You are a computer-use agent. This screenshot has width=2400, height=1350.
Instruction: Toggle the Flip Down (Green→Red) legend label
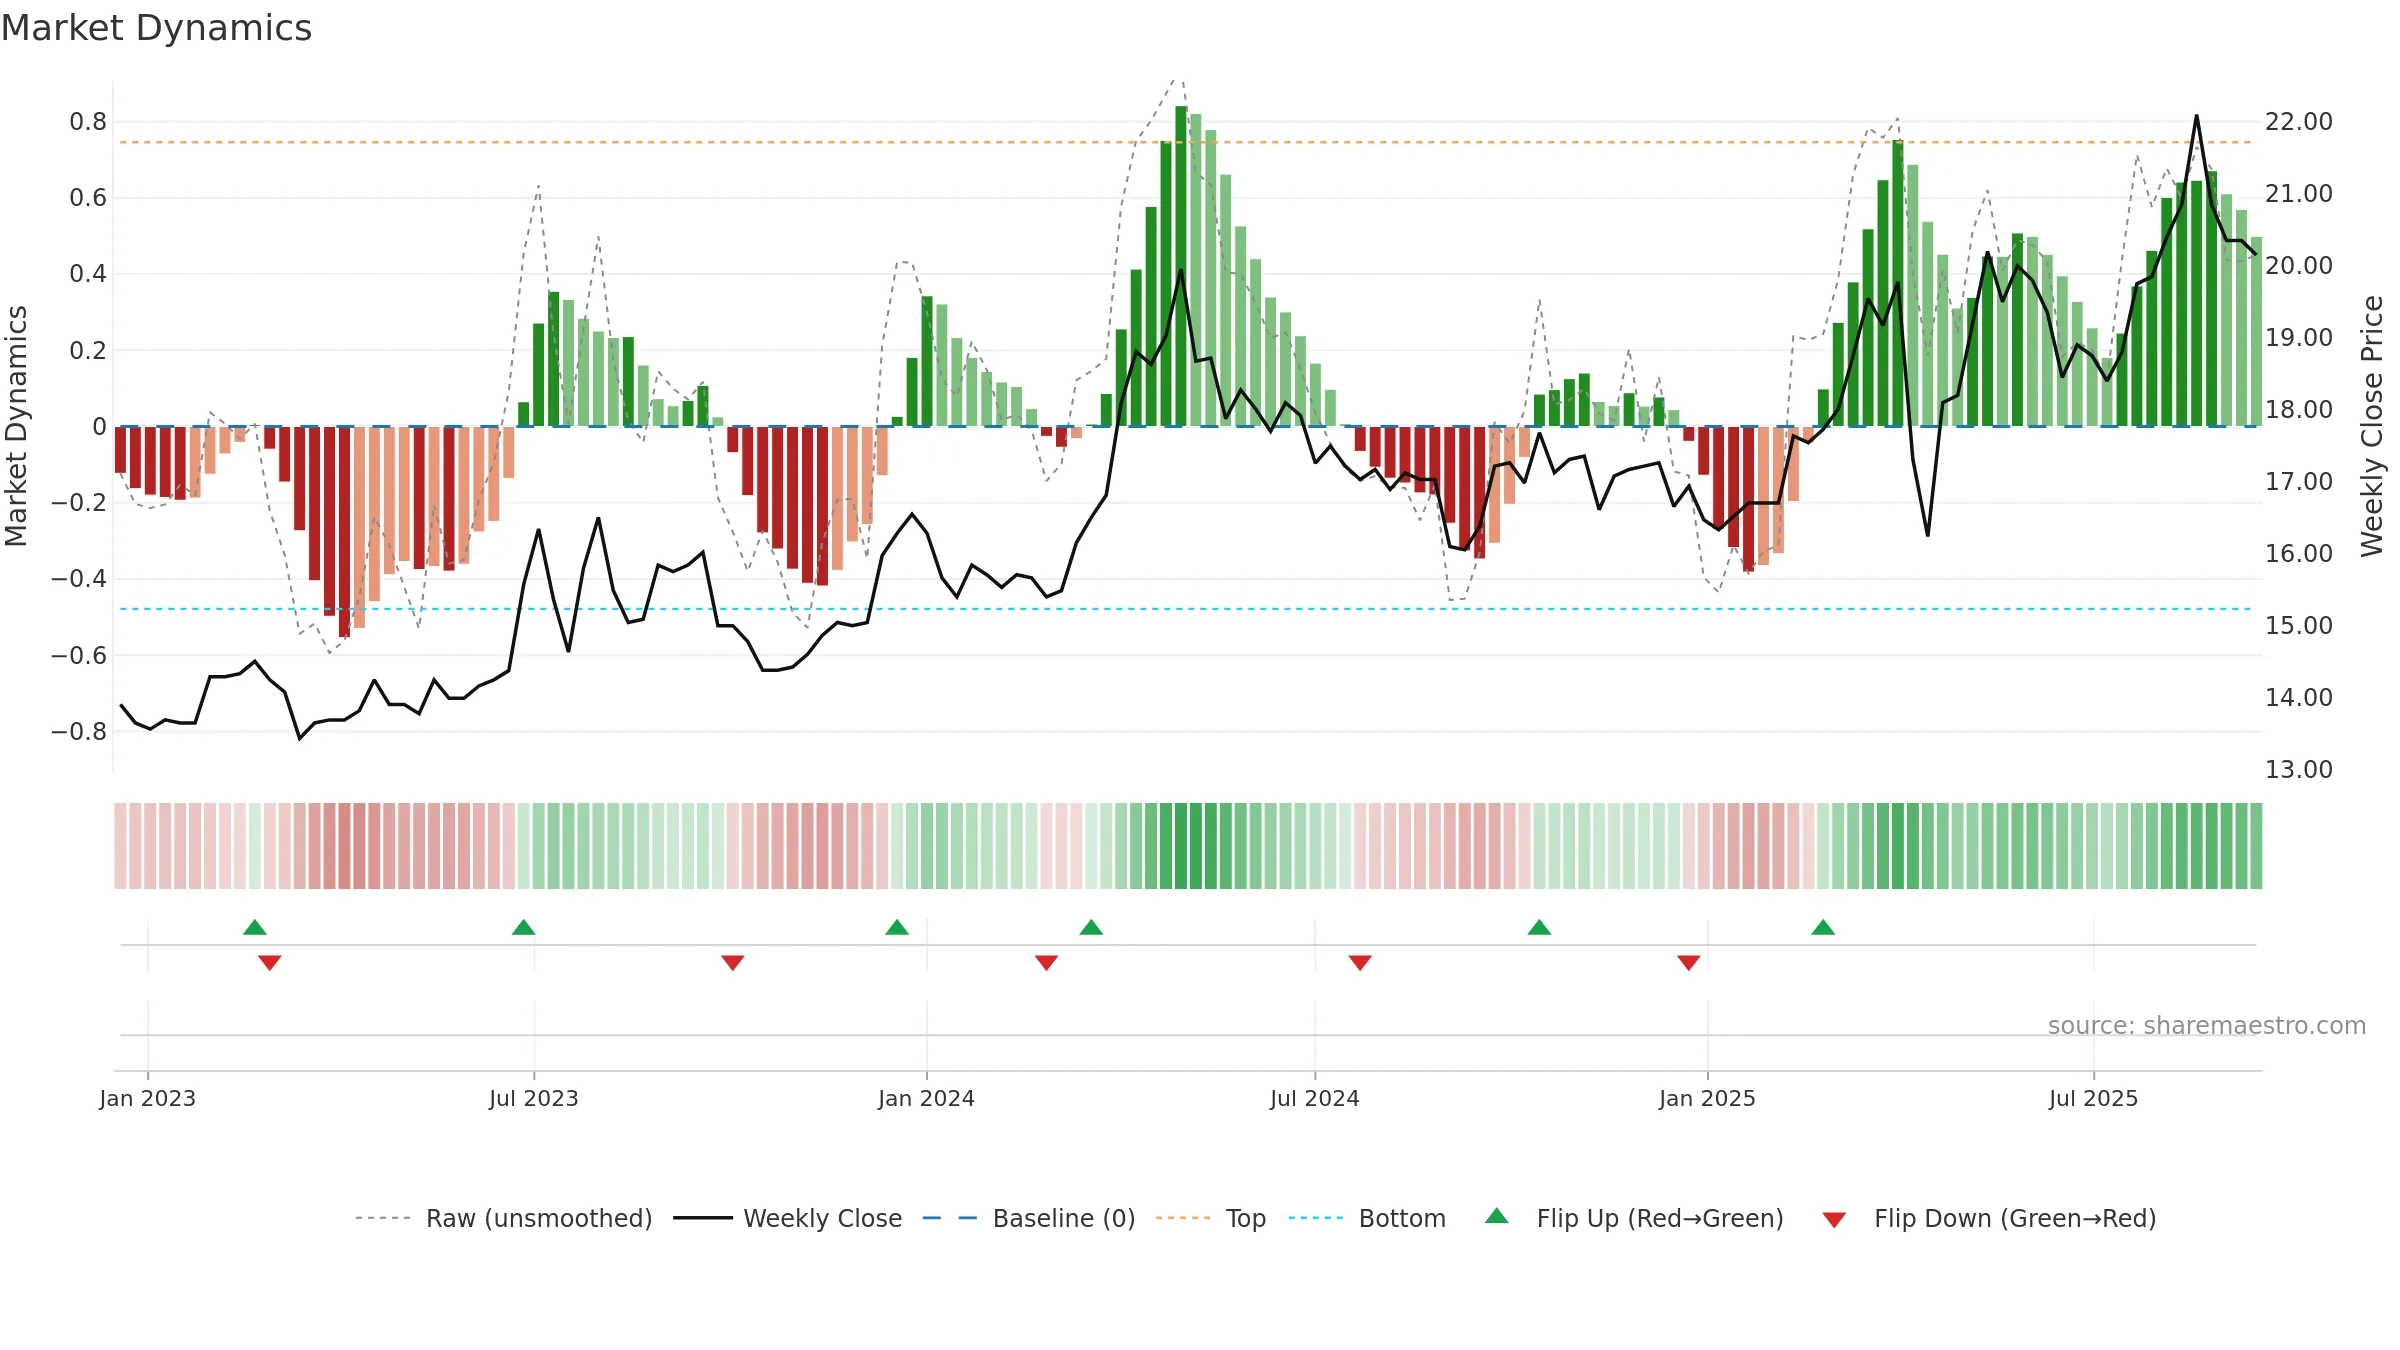click(x=2015, y=1218)
